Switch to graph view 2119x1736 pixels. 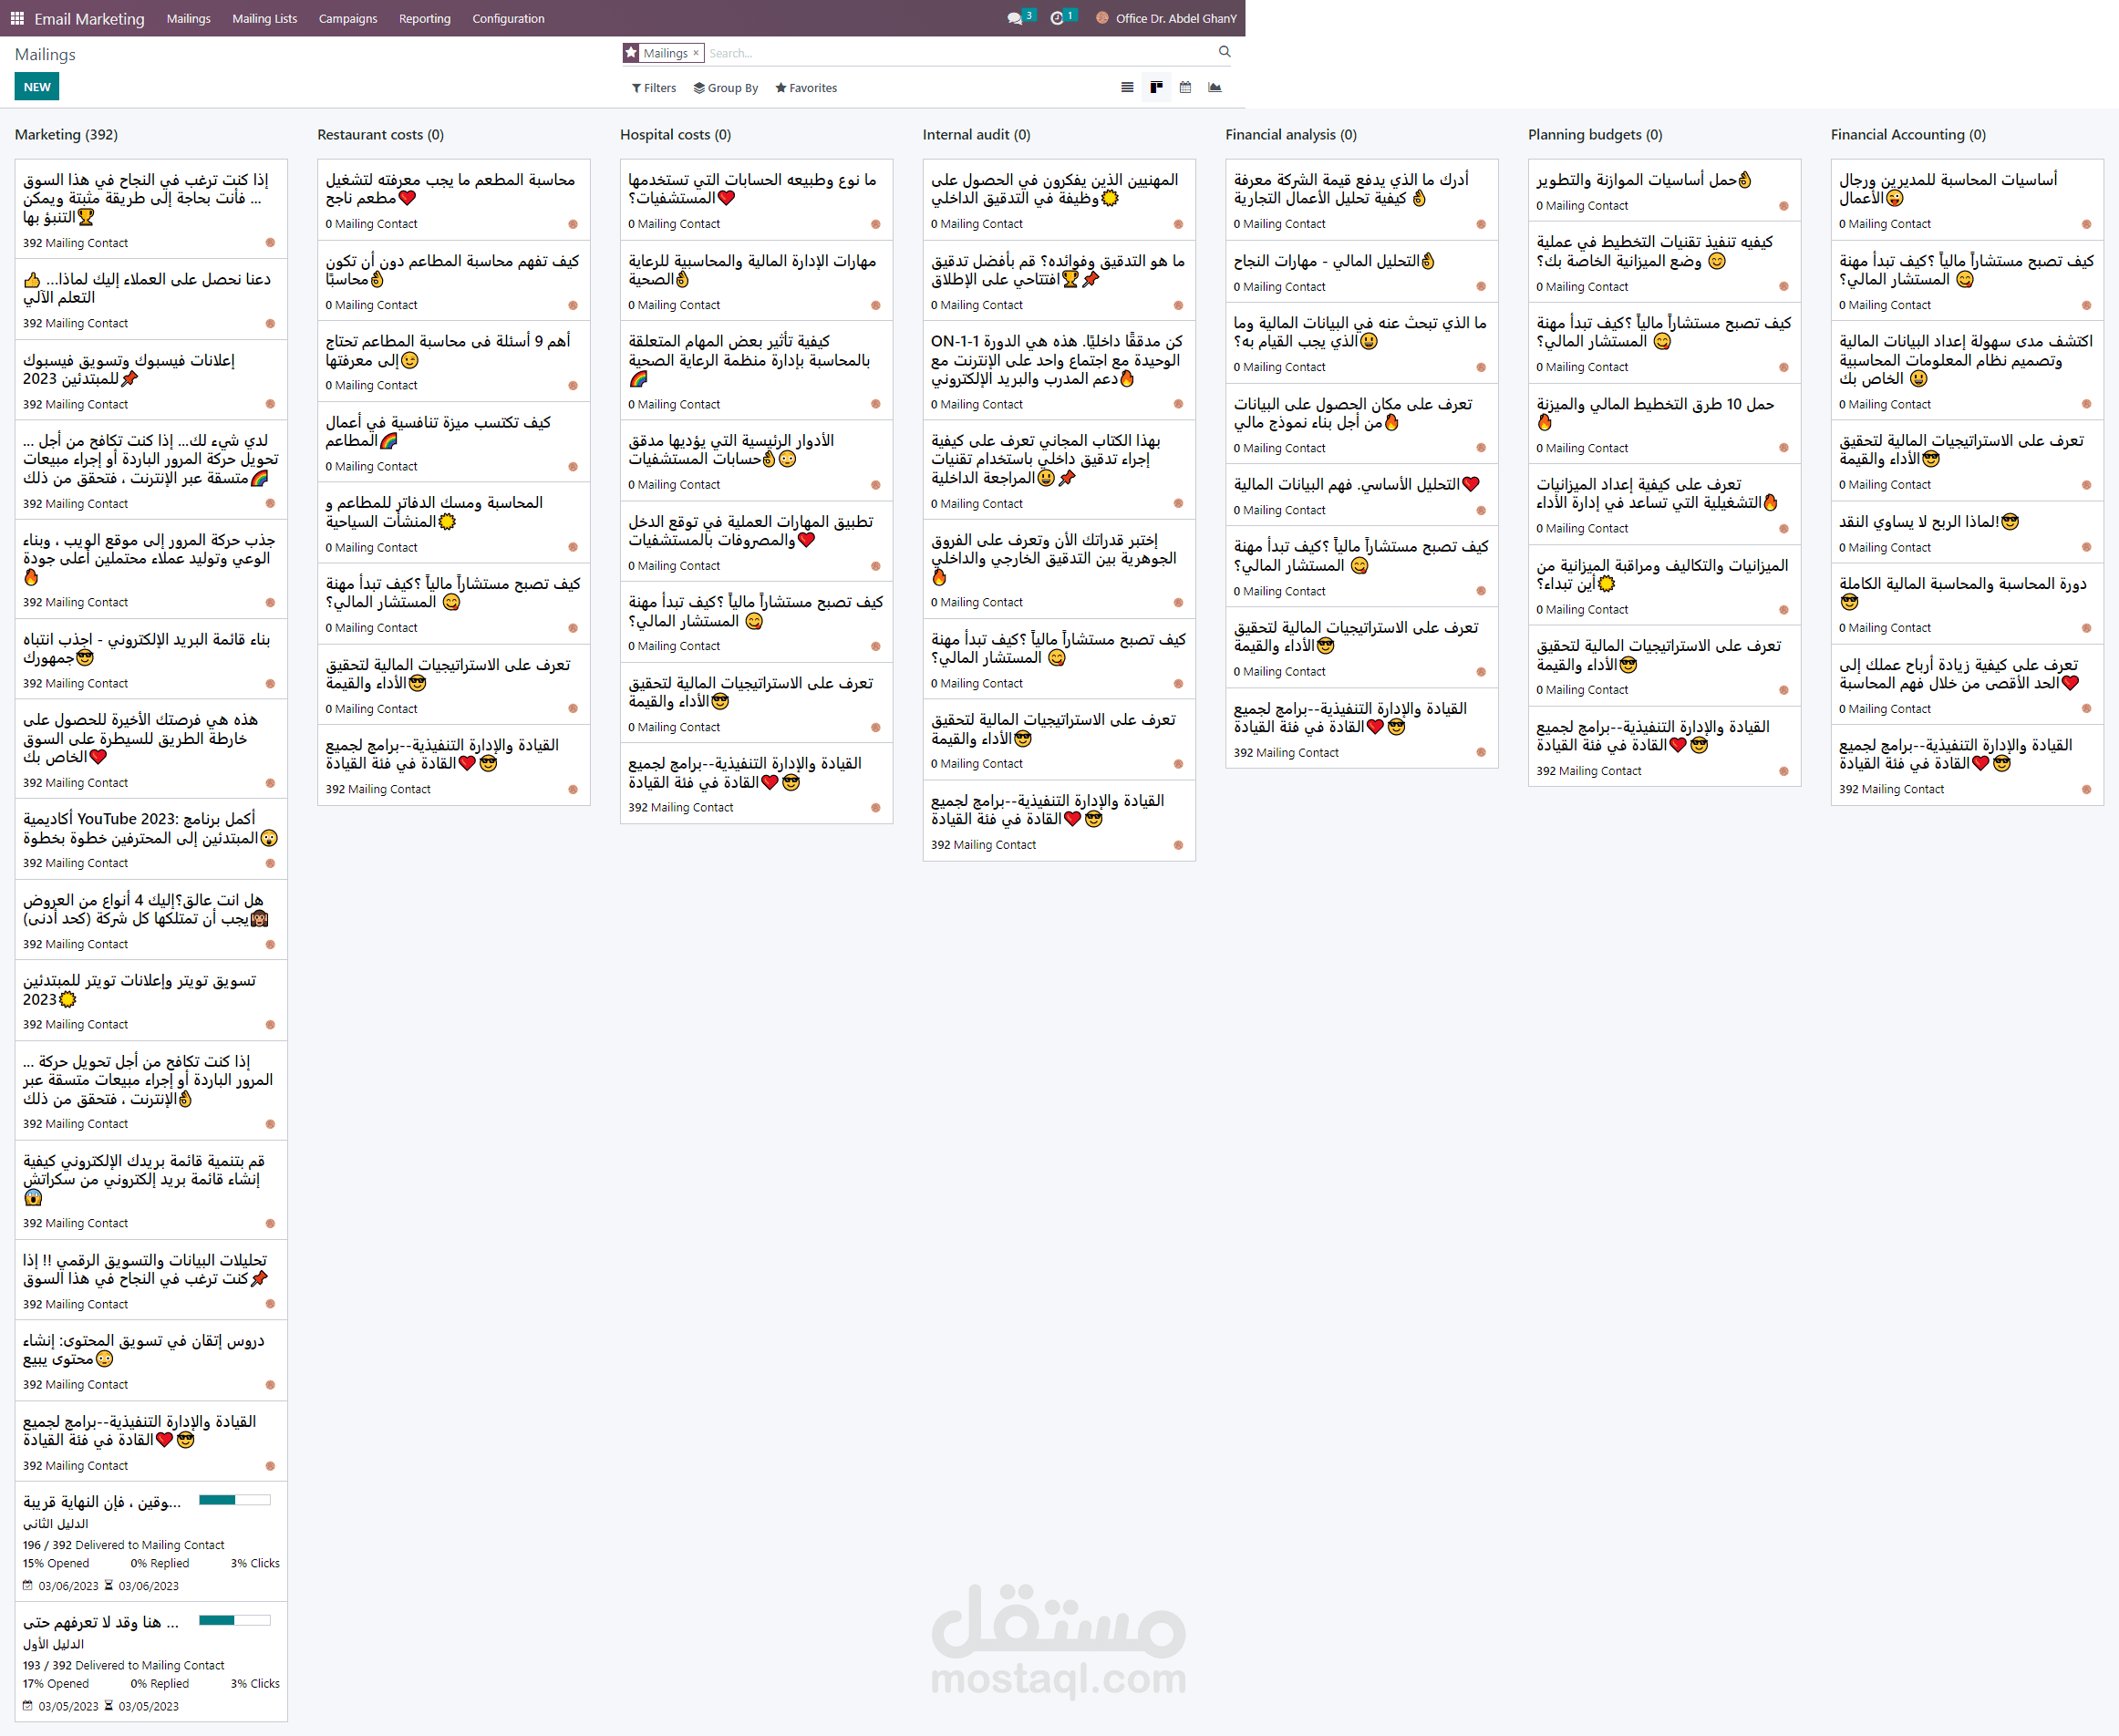tap(1214, 88)
